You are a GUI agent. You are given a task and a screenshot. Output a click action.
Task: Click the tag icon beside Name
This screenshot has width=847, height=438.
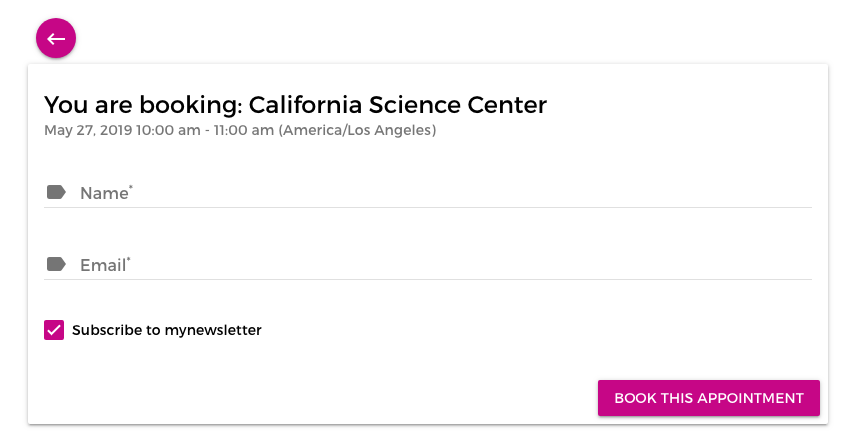(56, 192)
